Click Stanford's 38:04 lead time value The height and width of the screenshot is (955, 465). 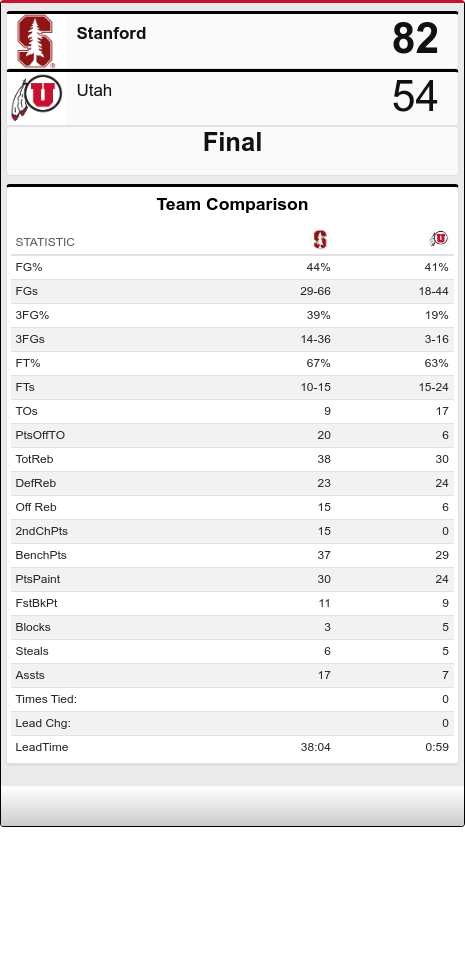[316, 747]
